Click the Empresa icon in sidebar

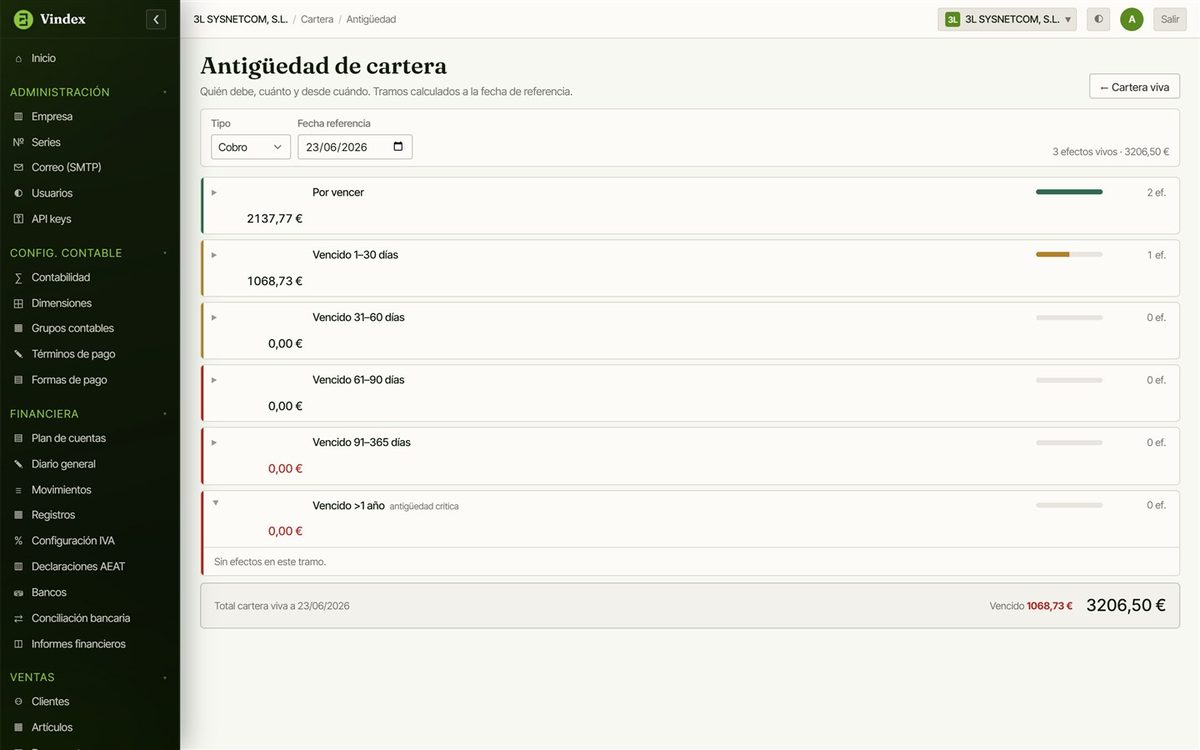[18, 117]
